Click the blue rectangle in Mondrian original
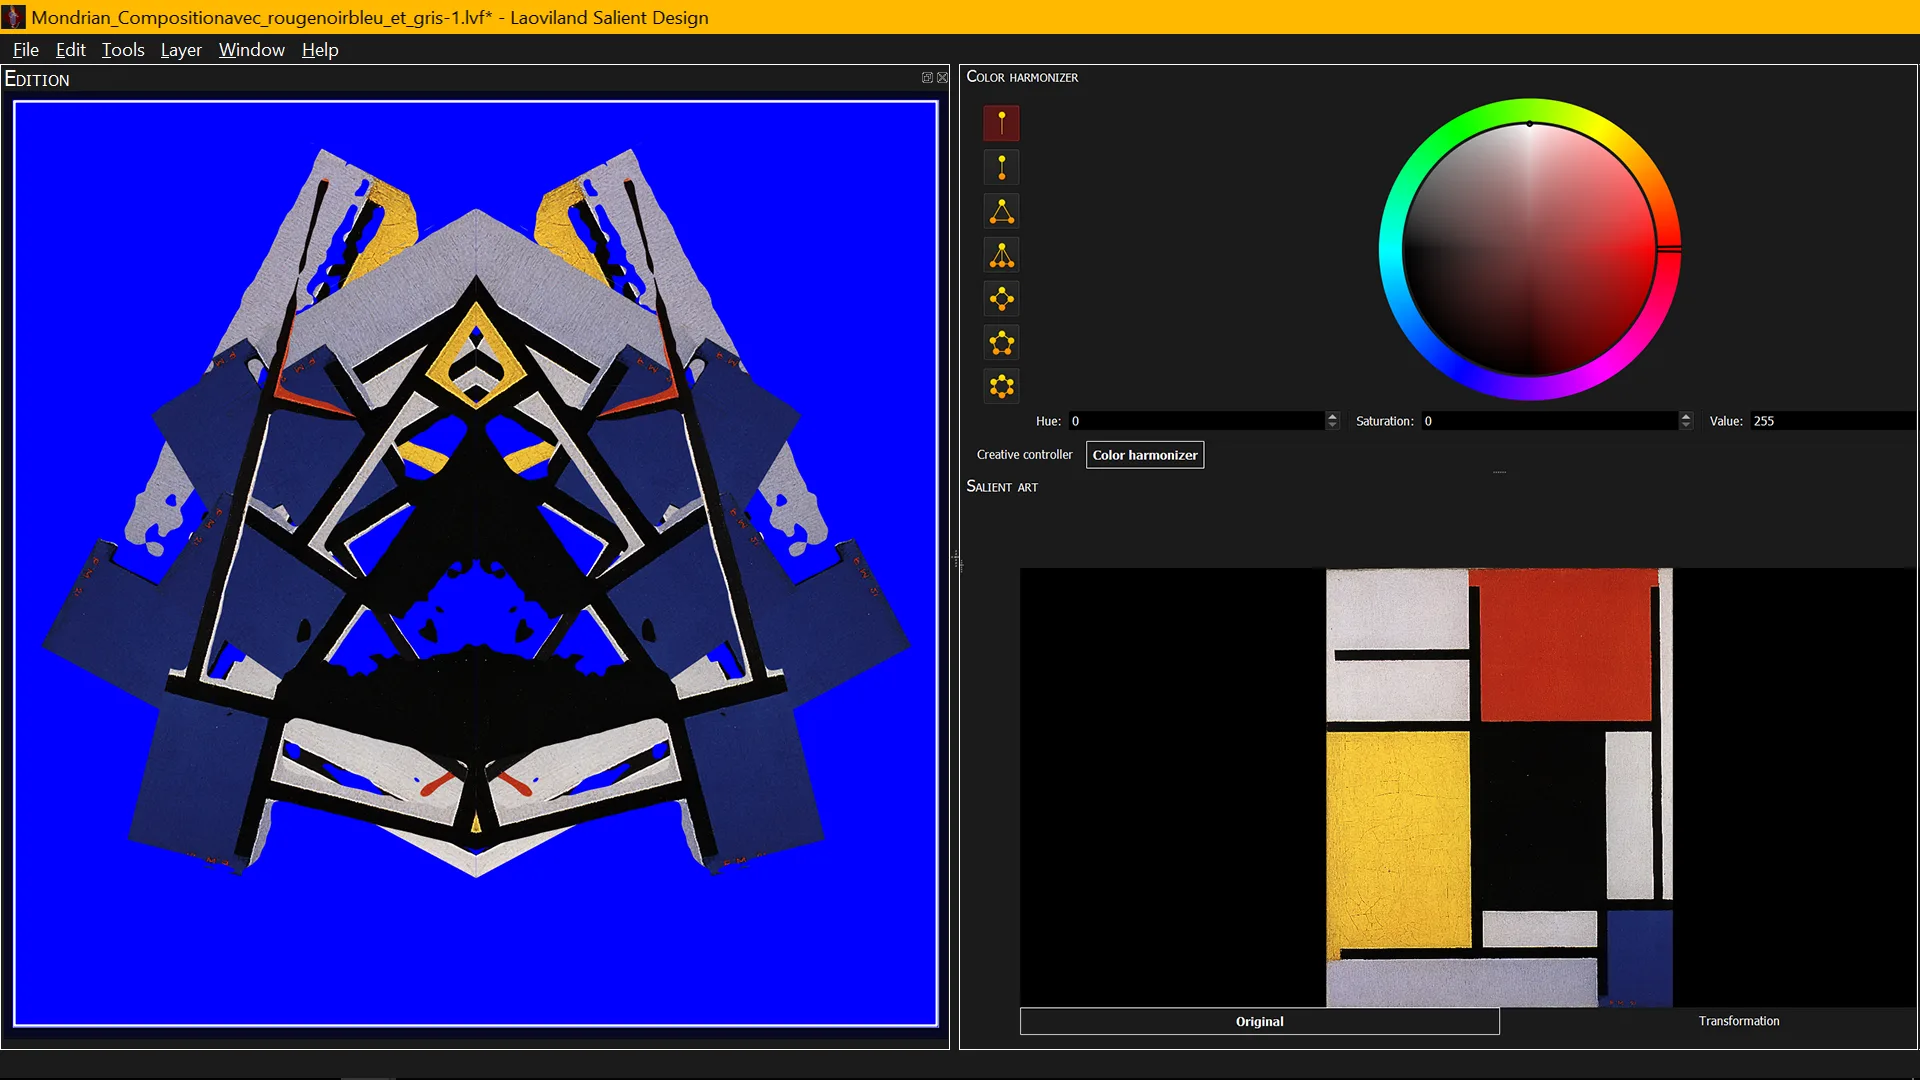This screenshot has height=1080, width=1920. click(1640, 955)
